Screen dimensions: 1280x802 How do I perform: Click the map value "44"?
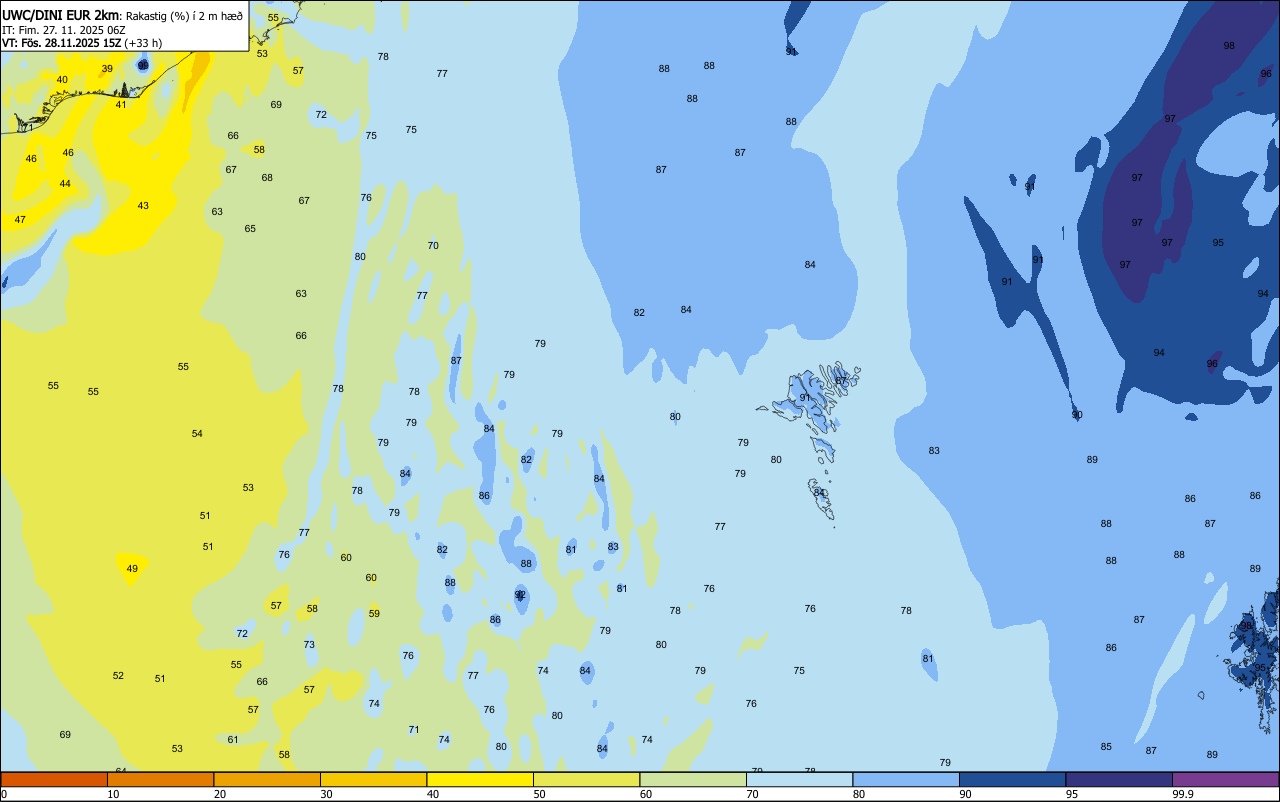click(65, 184)
